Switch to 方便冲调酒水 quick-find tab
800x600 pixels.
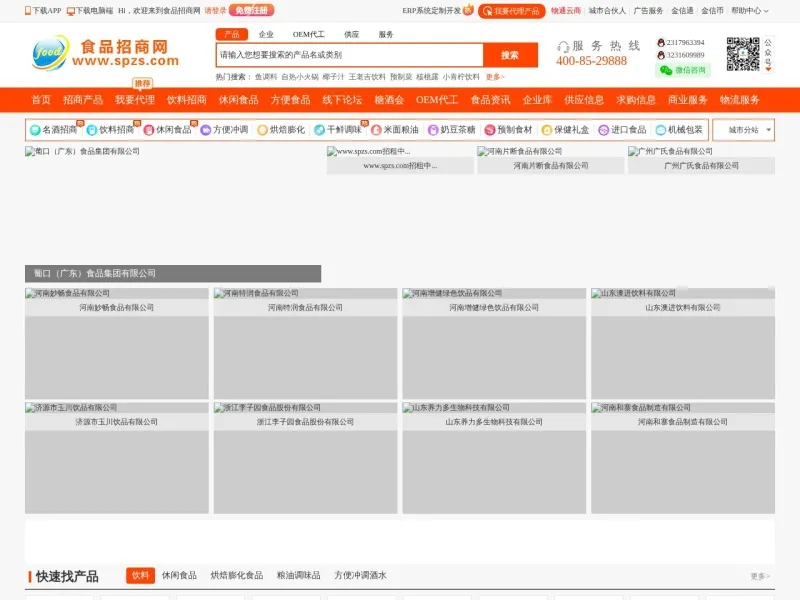[360, 576]
